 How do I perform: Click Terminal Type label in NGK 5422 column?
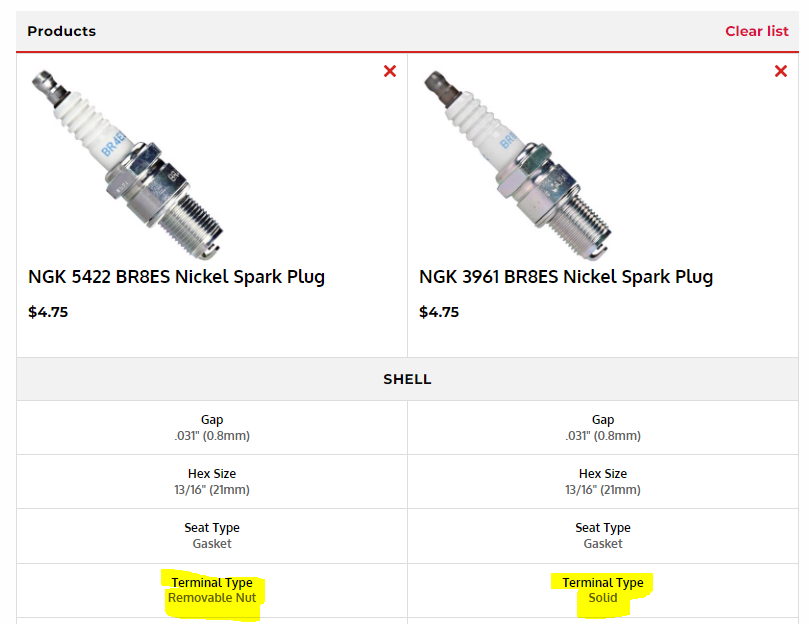tap(212, 582)
